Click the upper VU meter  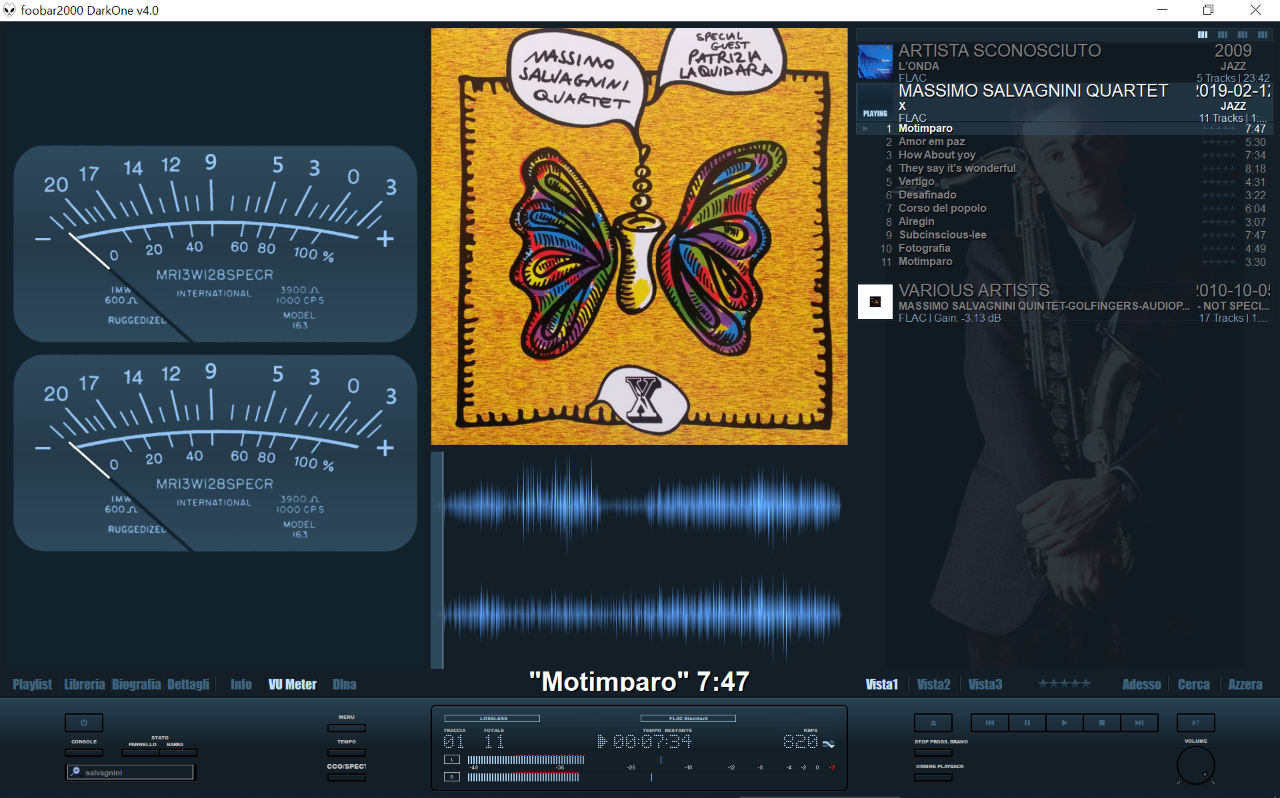(x=215, y=244)
